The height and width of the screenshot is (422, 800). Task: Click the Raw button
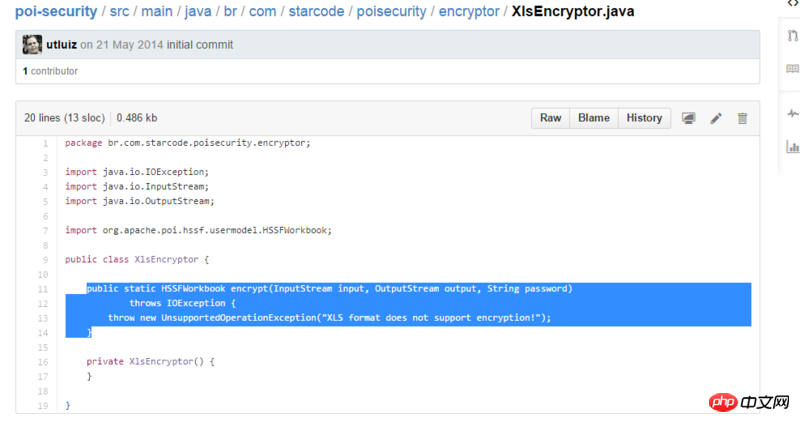point(550,118)
